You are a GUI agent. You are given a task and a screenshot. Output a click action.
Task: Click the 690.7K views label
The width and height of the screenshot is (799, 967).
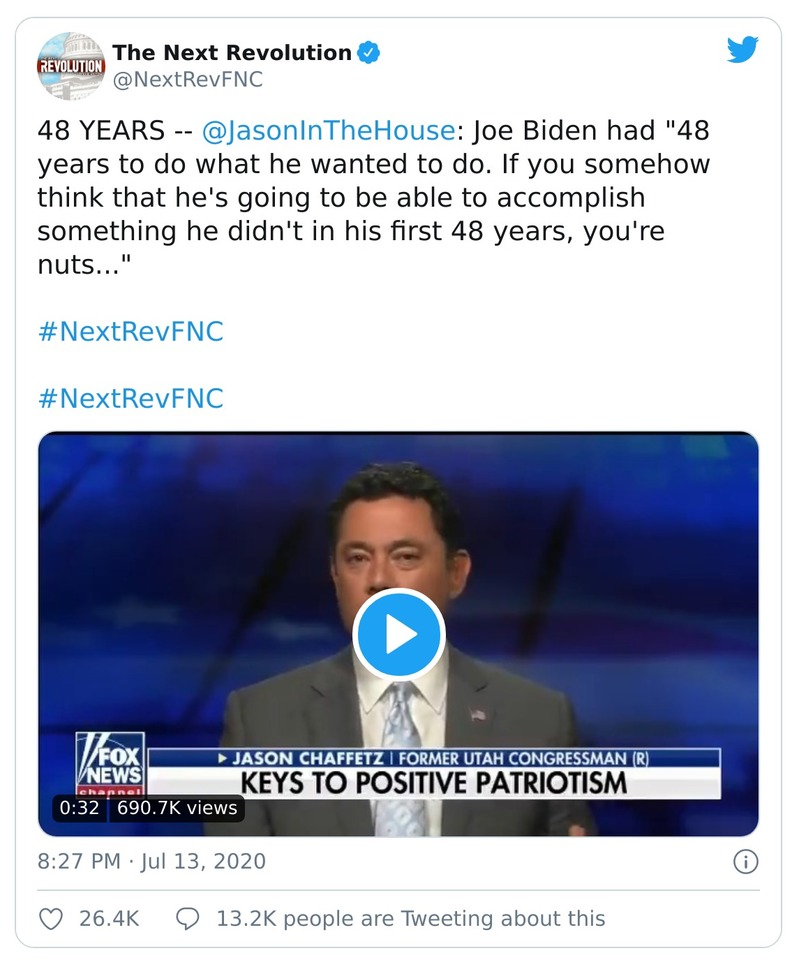[x=177, y=807]
